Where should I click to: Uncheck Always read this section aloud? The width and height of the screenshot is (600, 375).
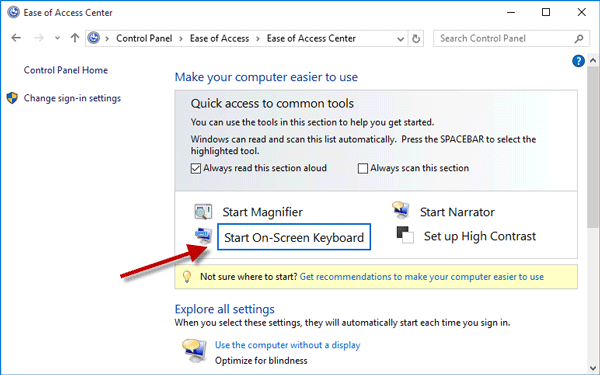pos(196,168)
